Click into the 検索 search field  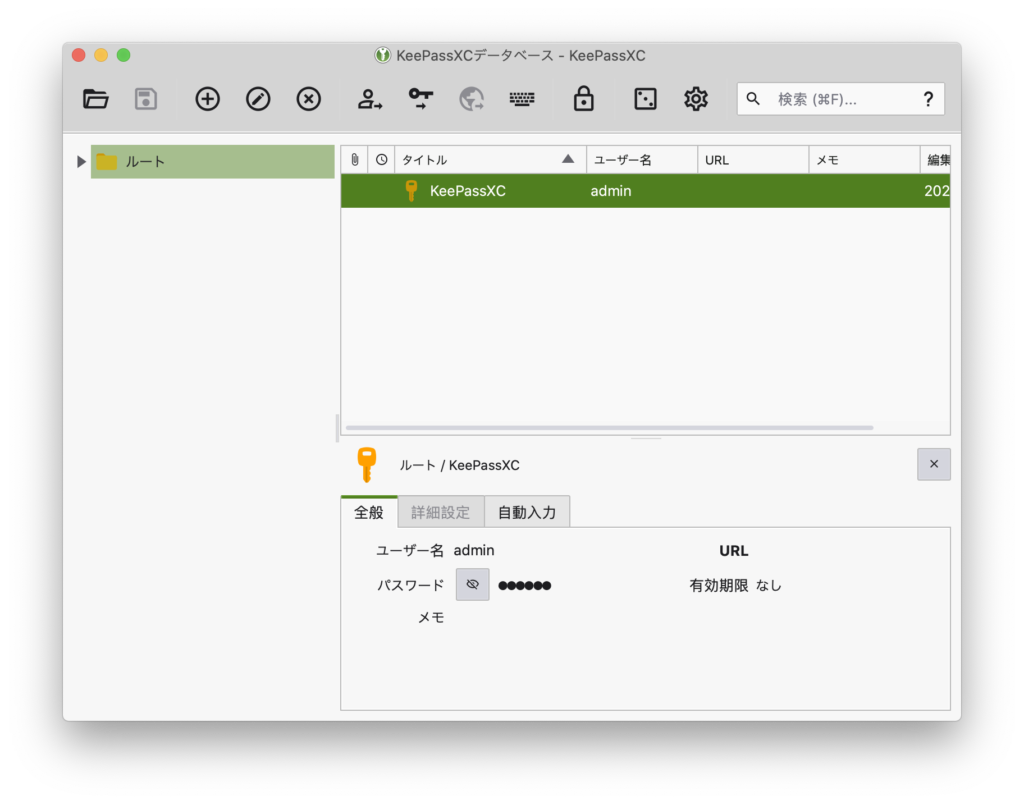[x=840, y=99]
